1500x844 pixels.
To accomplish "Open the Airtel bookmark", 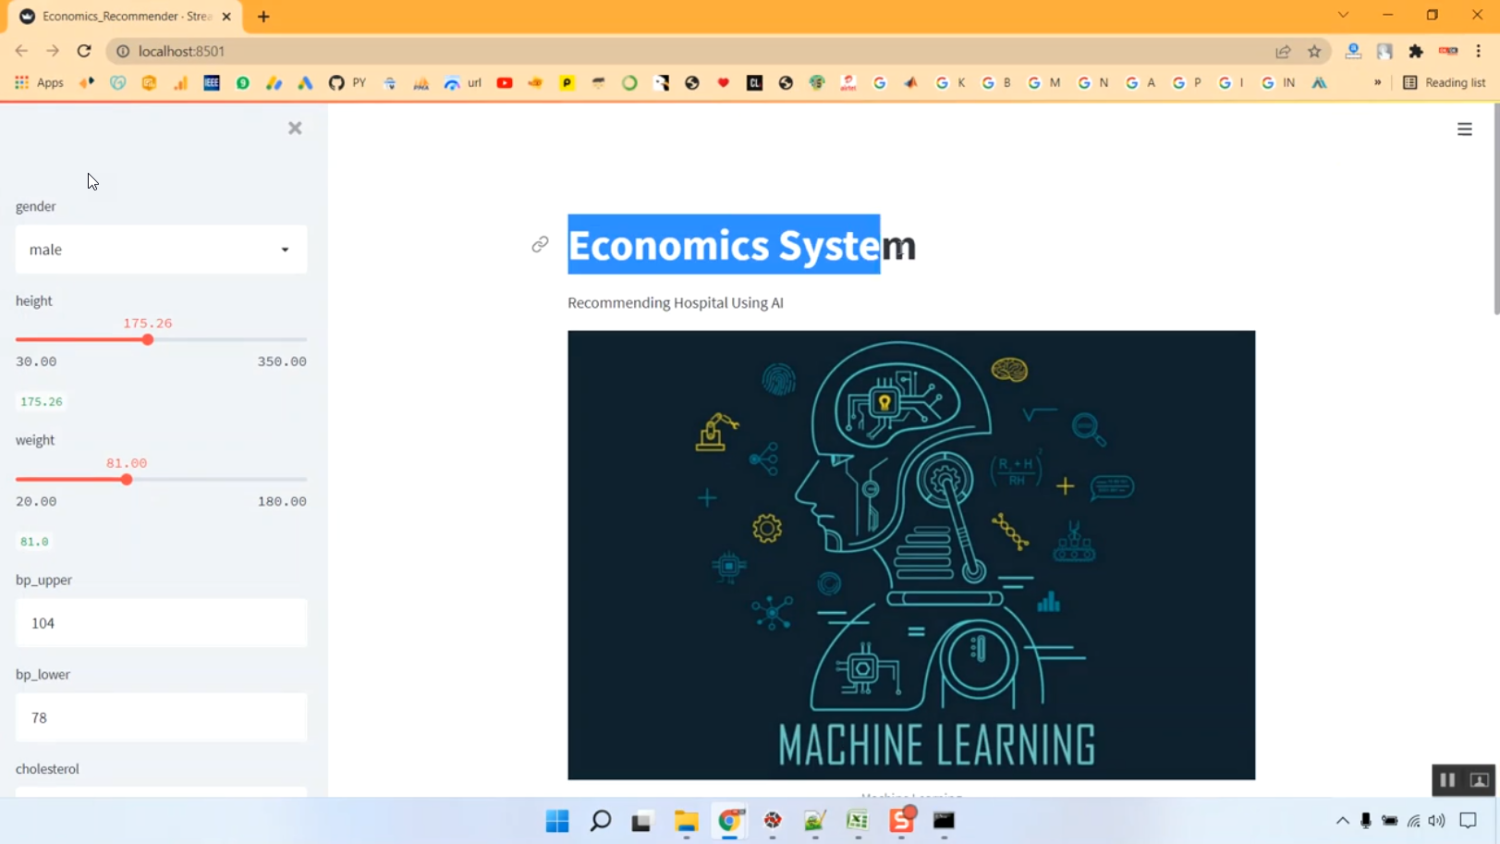I will pos(848,83).
